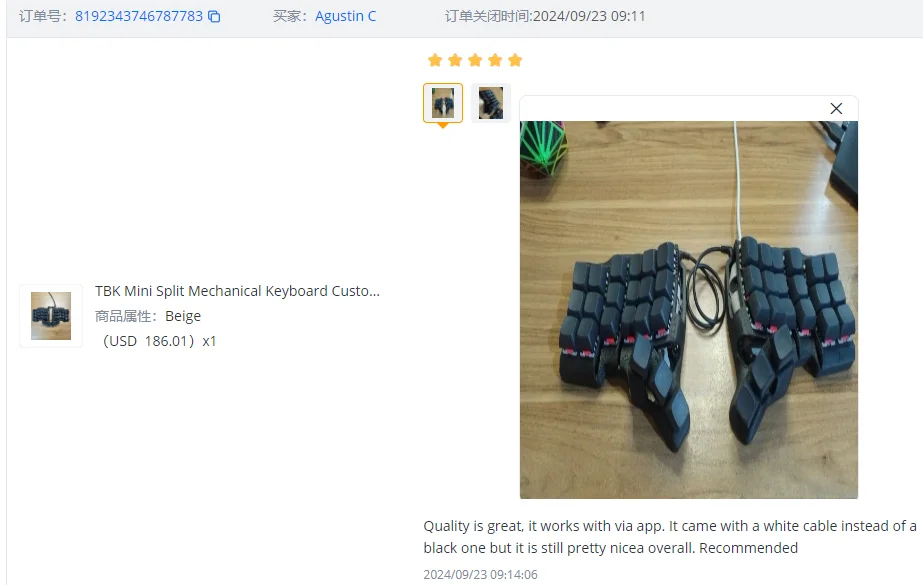The width and height of the screenshot is (923, 585).
Task: Click the USD 186.01 price text
Action: [x=148, y=341]
